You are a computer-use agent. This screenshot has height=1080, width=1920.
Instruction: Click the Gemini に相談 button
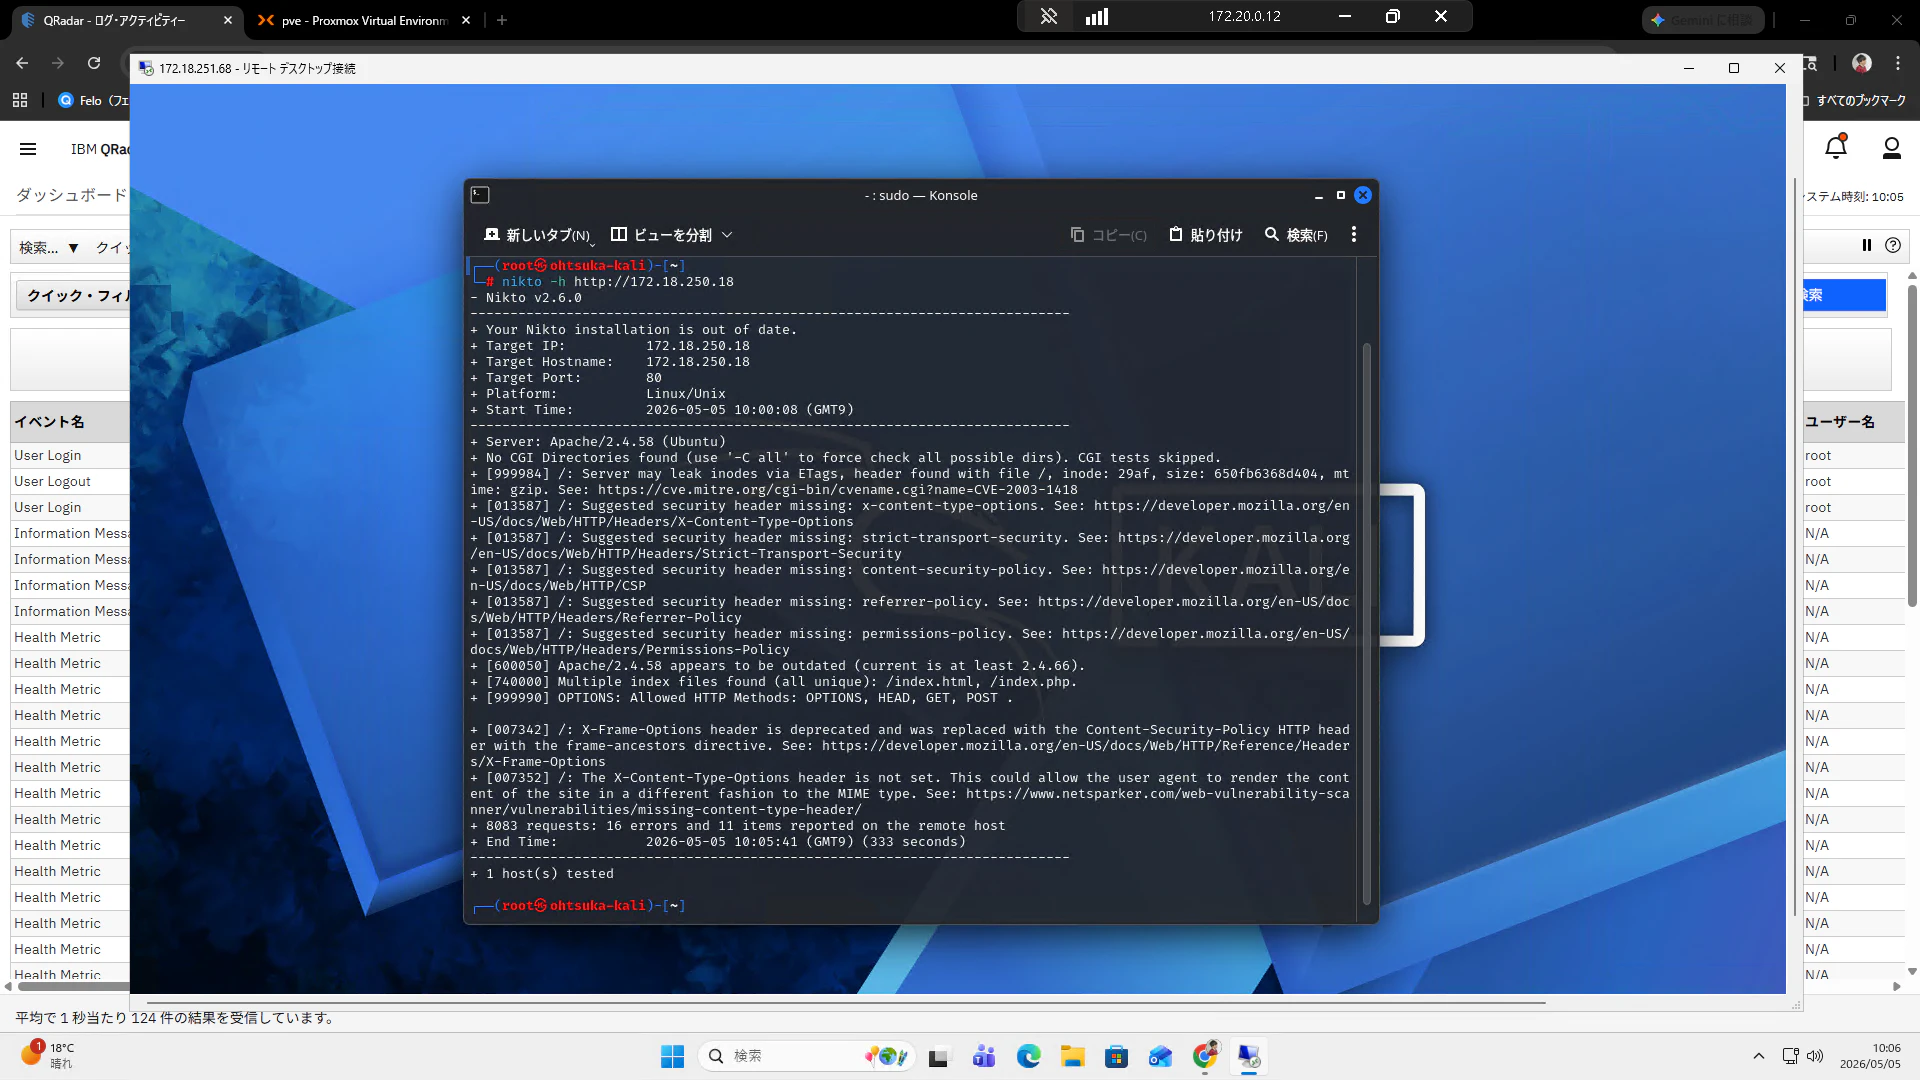point(1703,20)
